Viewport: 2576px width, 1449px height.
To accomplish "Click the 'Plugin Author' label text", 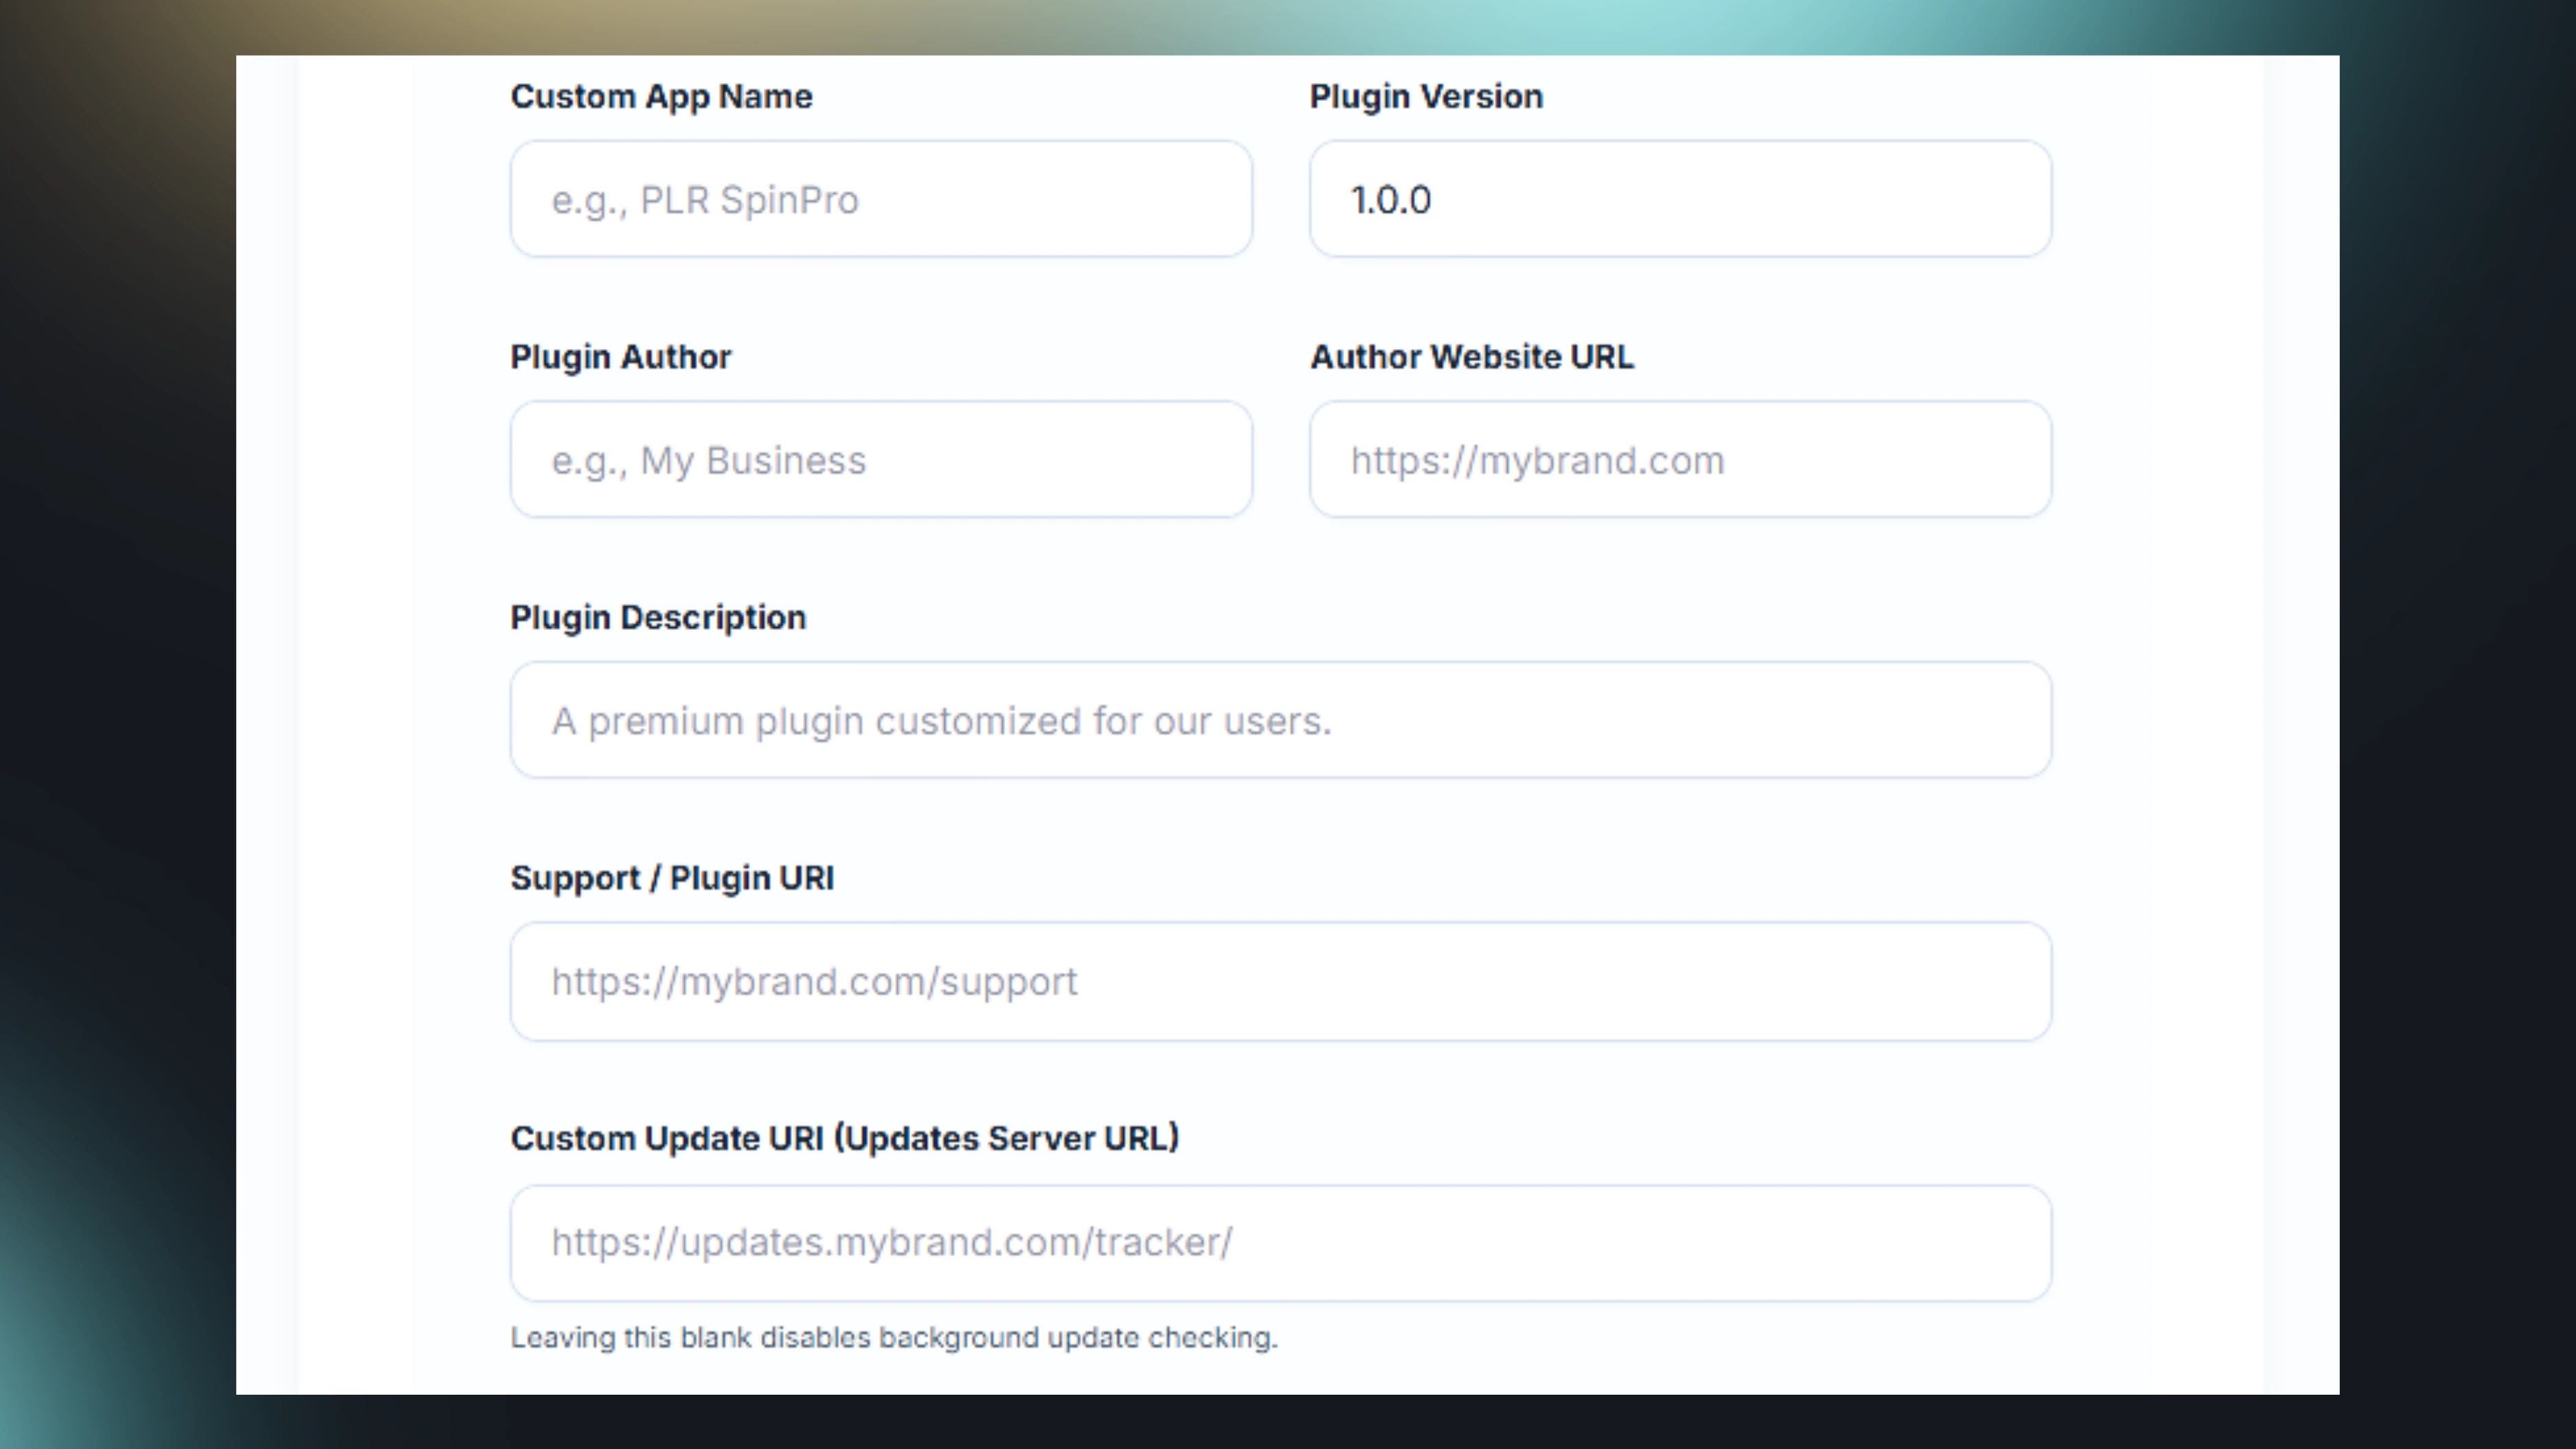I will (x=621, y=357).
